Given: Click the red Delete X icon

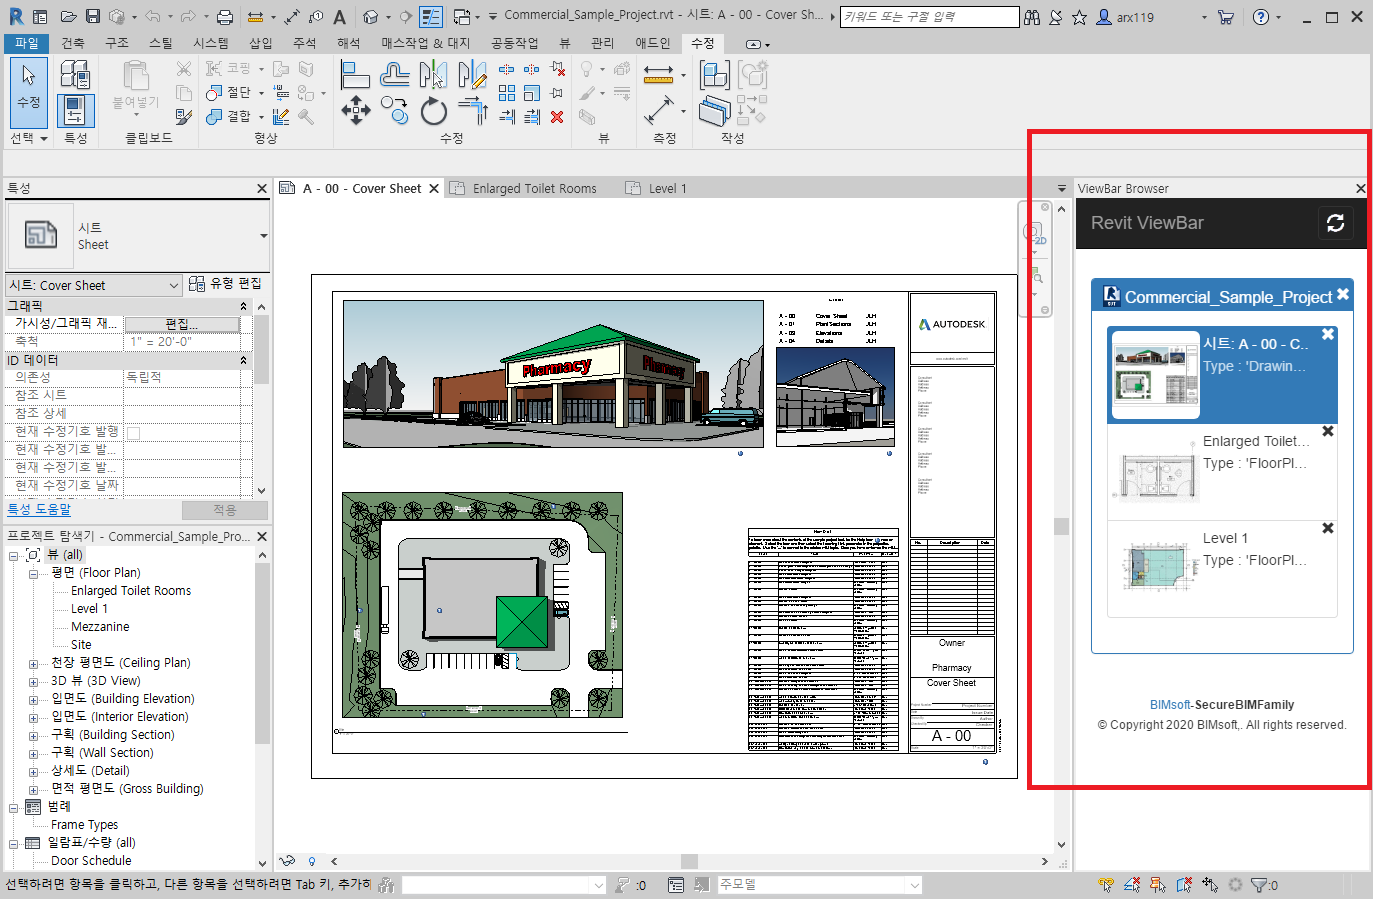Looking at the screenshot, I should pyautogui.click(x=557, y=117).
